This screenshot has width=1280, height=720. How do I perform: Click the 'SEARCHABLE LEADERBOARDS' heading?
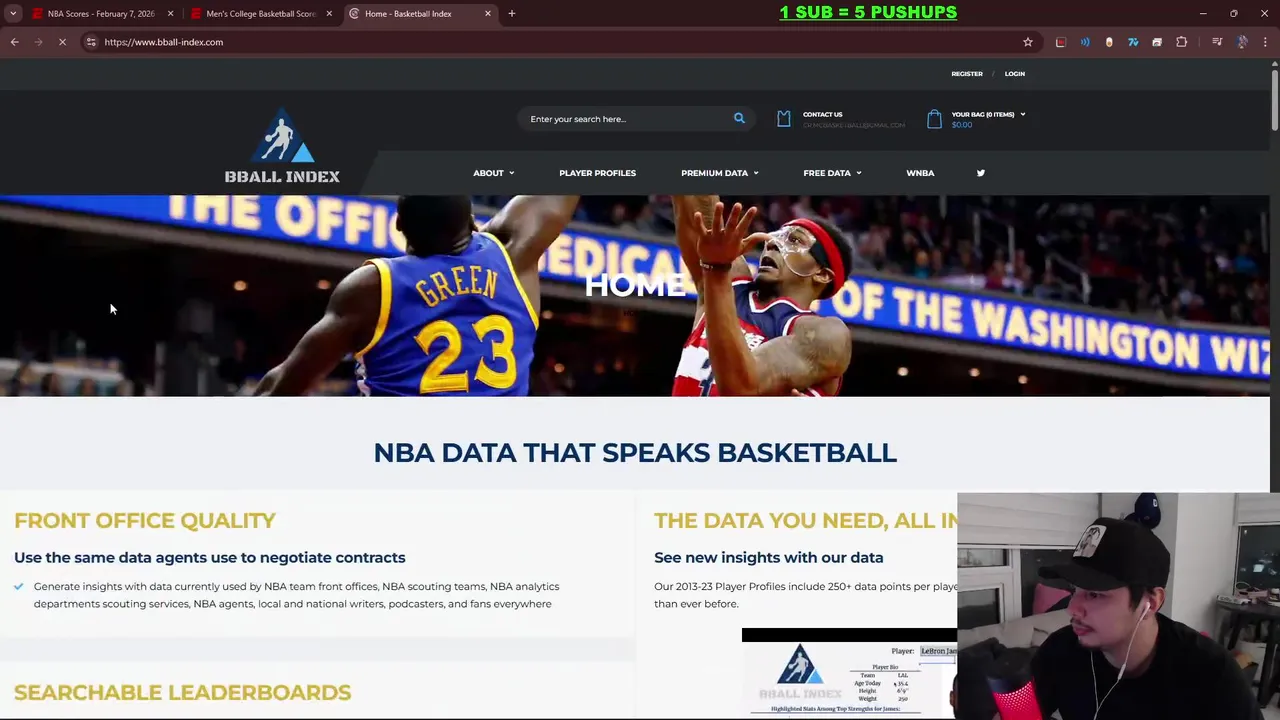(183, 692)
